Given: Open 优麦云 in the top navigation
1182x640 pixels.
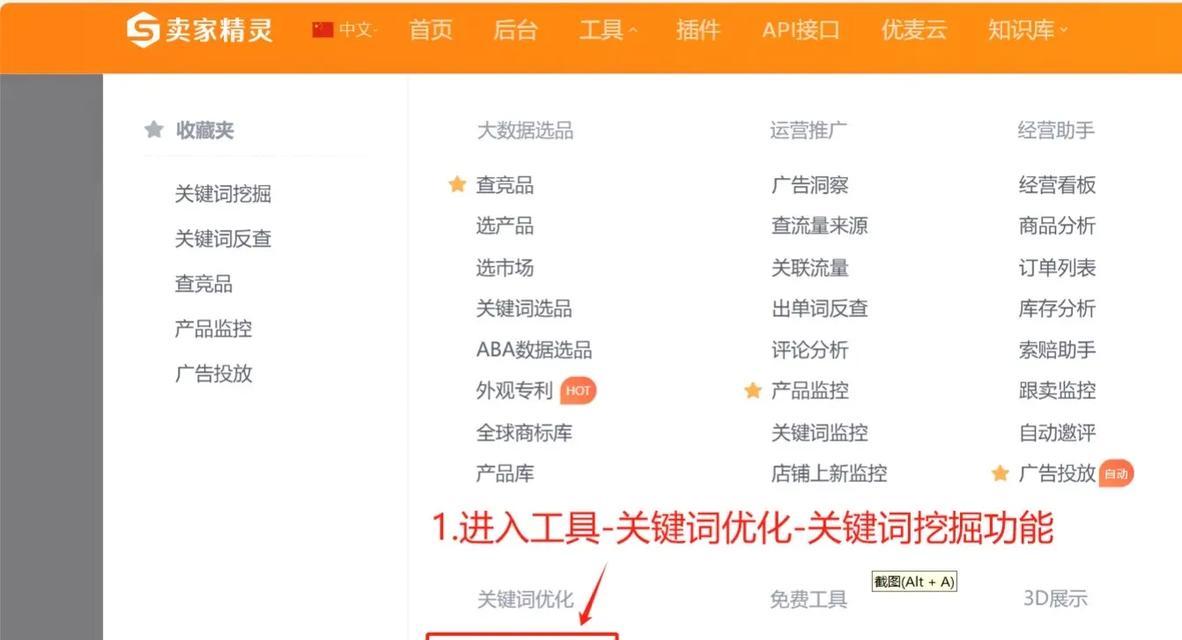Looking at the screenshot, I should tap(914, 29).
